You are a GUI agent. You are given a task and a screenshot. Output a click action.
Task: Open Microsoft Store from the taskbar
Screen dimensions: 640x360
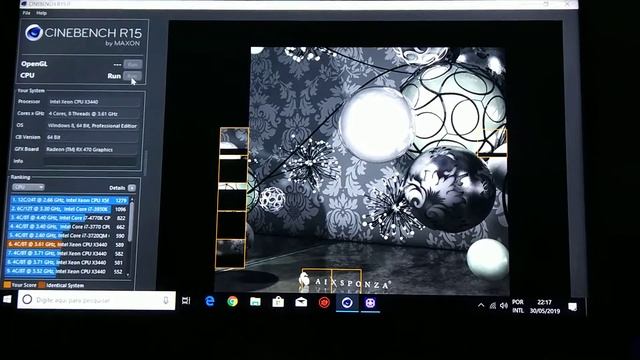278,302
